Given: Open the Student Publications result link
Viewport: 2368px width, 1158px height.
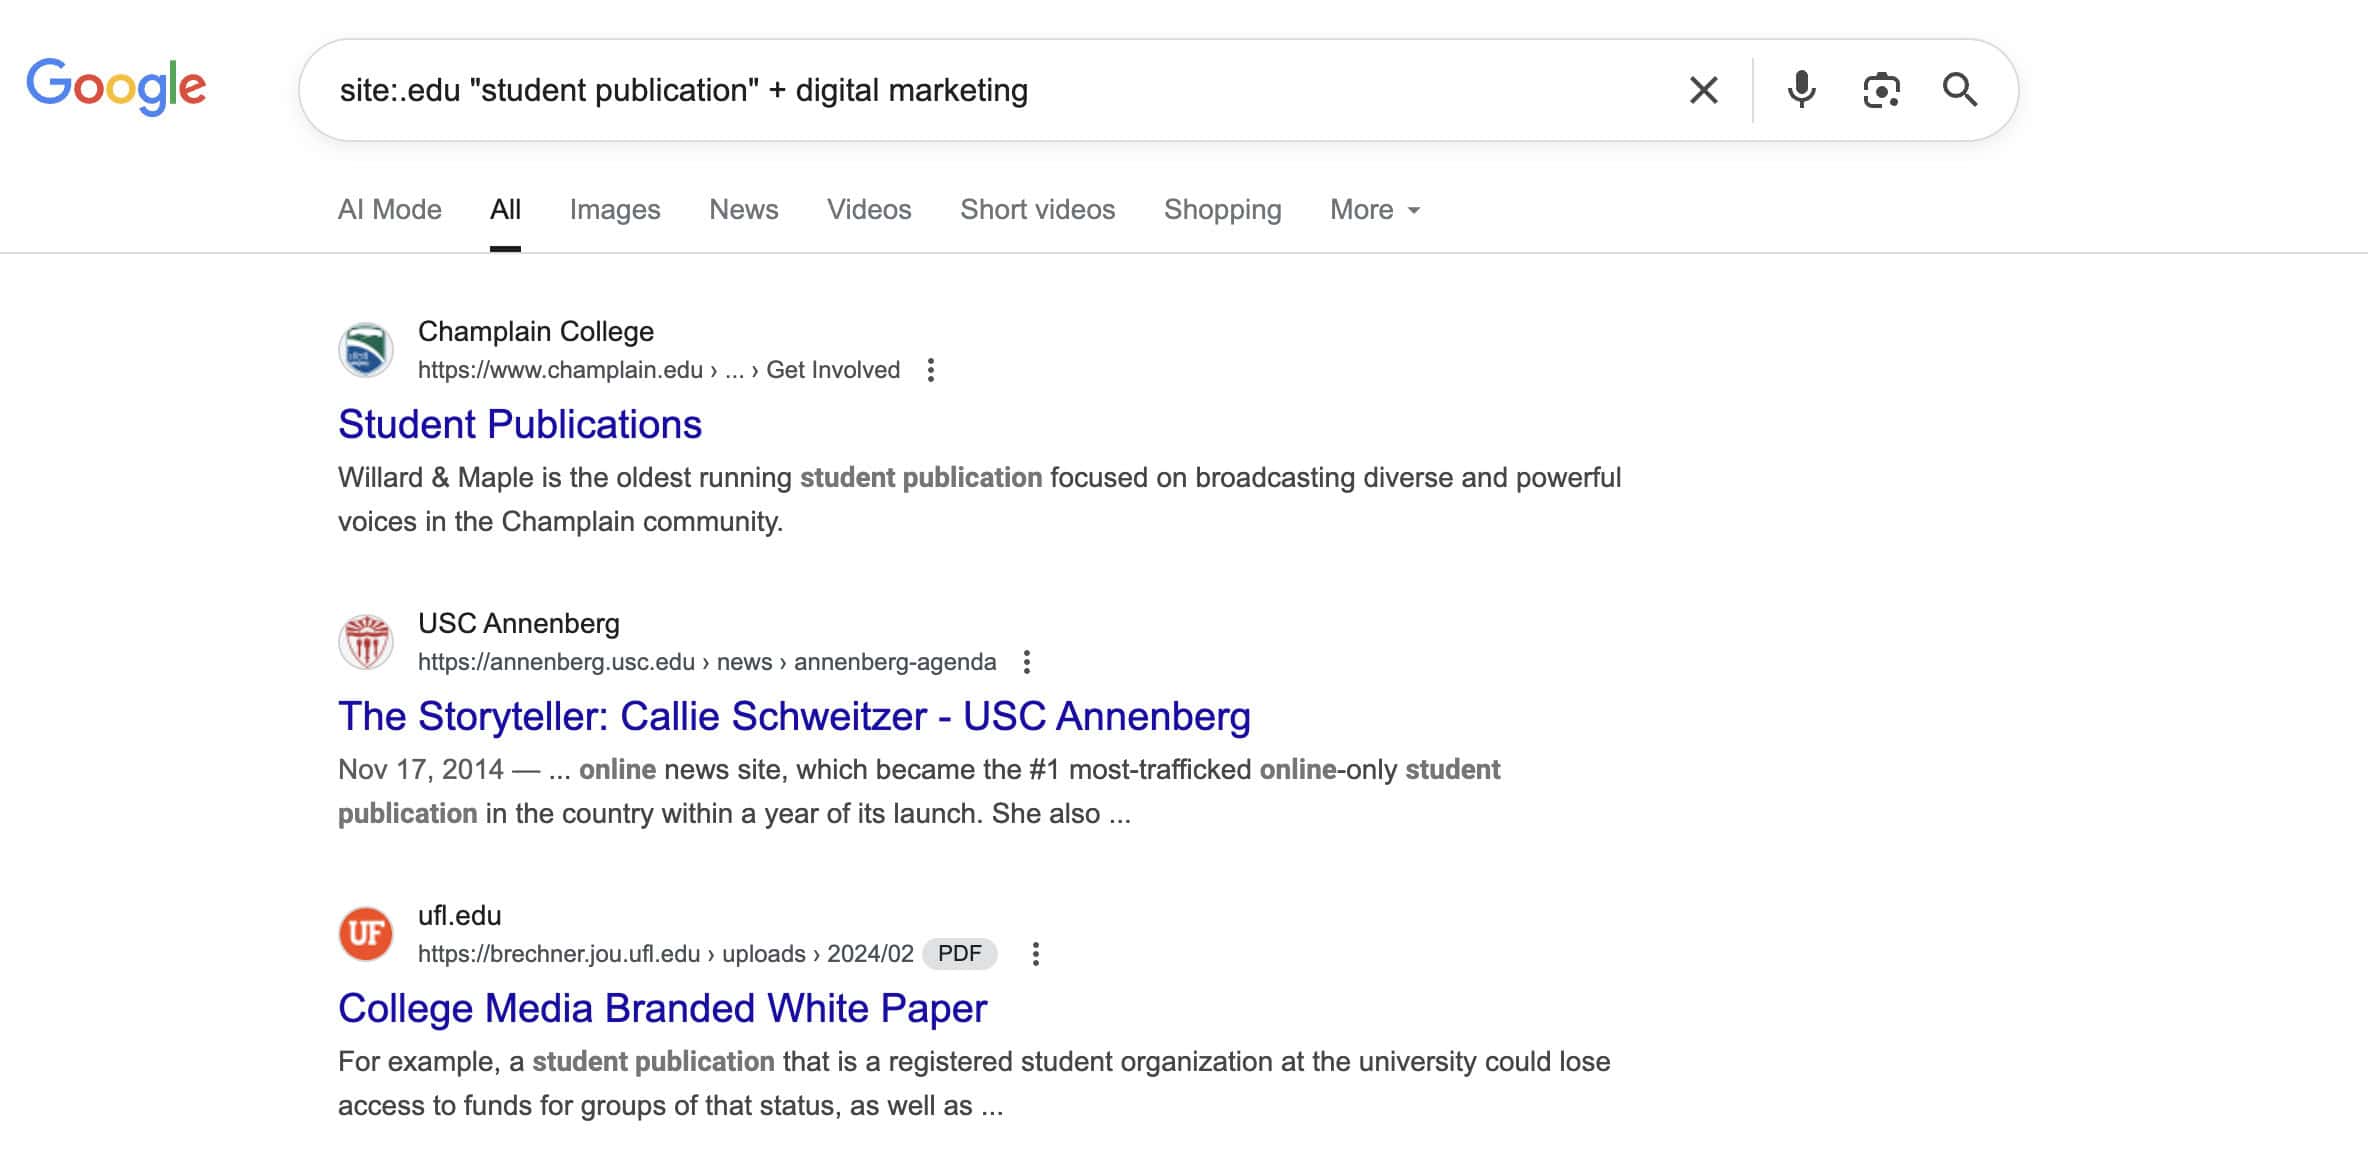Looking at the screenshot, I should (x=520, y=424).
